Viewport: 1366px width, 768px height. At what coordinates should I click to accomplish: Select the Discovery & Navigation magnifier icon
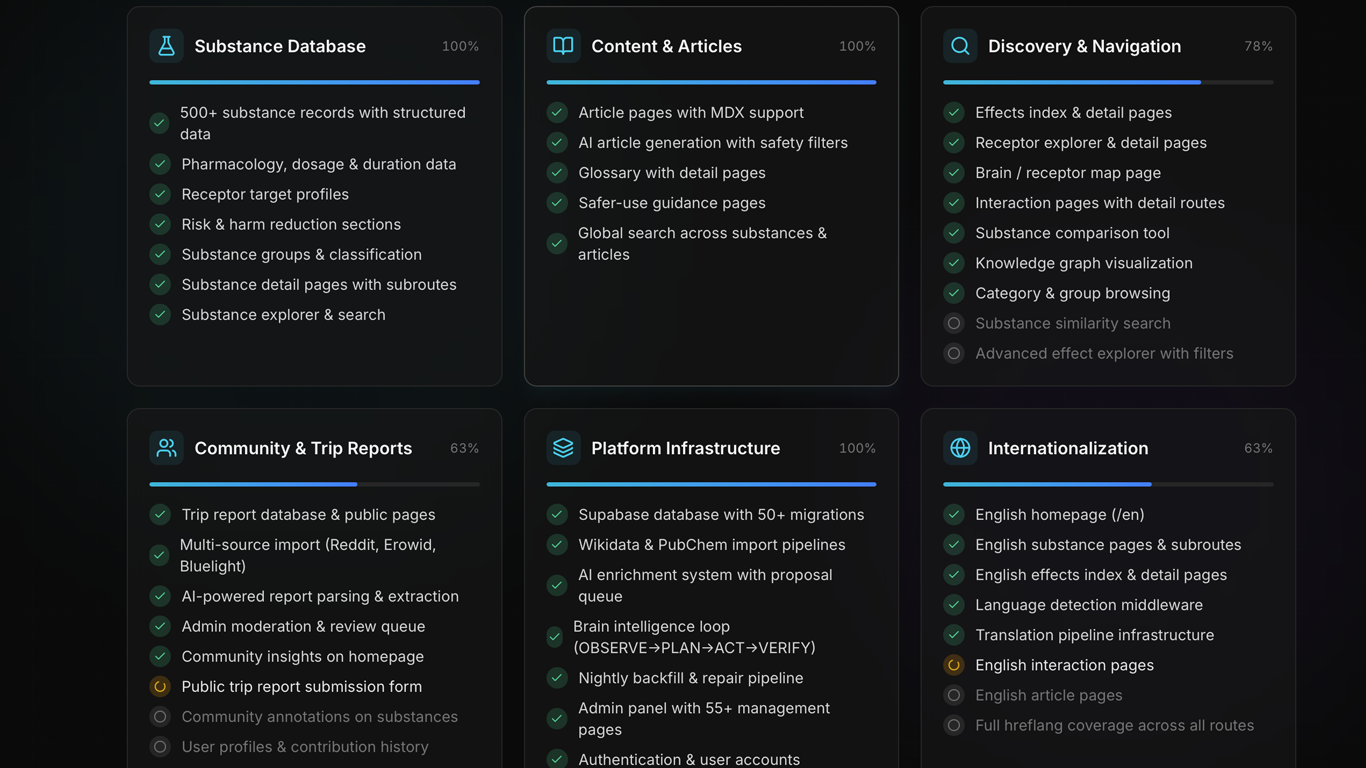pos(960,46)
